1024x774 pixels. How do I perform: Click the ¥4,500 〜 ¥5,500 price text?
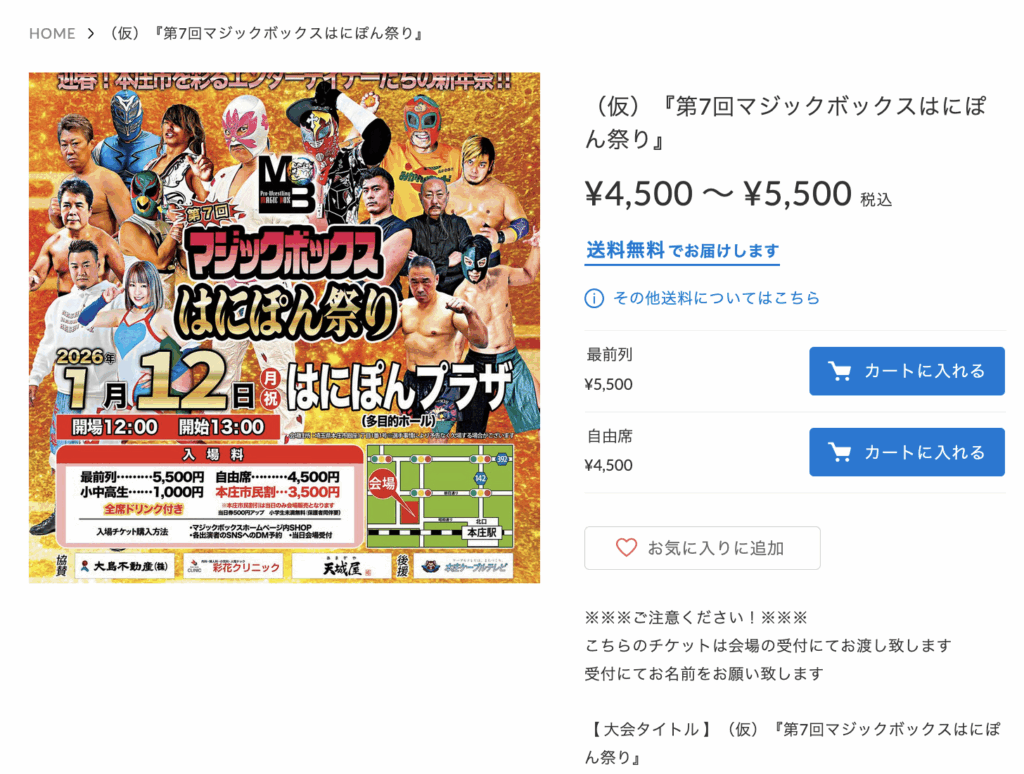(x=718, y=194)
